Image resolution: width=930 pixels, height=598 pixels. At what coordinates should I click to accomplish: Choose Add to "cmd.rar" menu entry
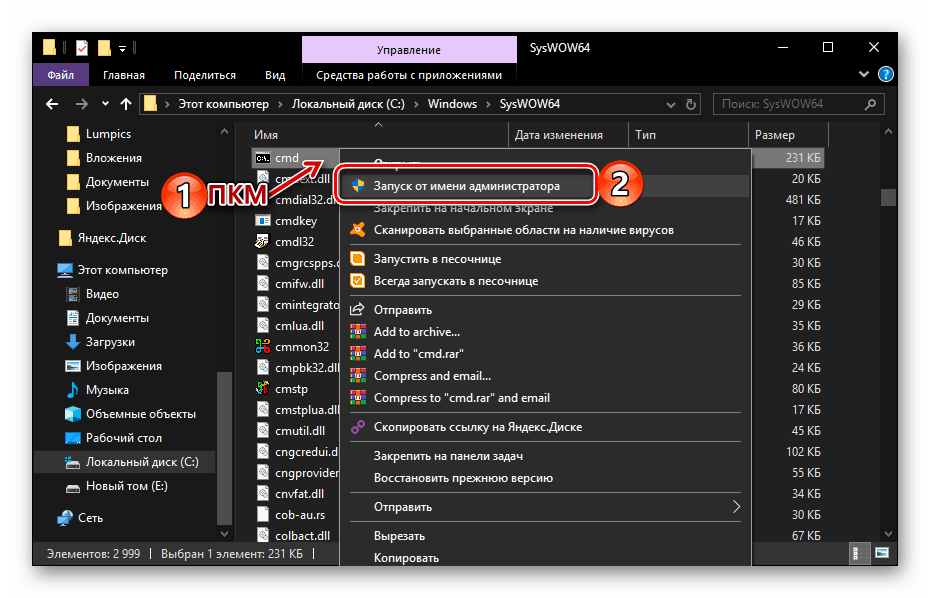point(419,354)
